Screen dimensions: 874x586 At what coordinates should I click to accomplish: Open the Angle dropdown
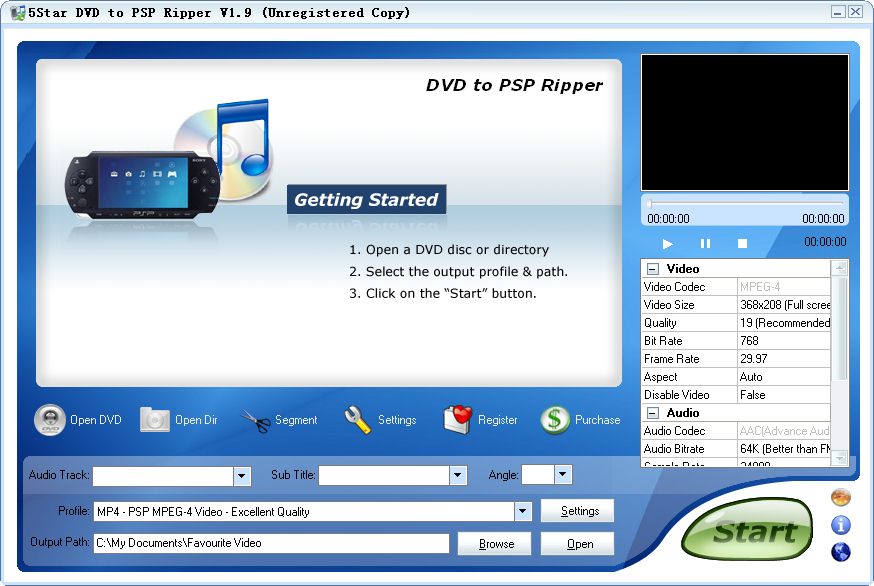(563, 474)
